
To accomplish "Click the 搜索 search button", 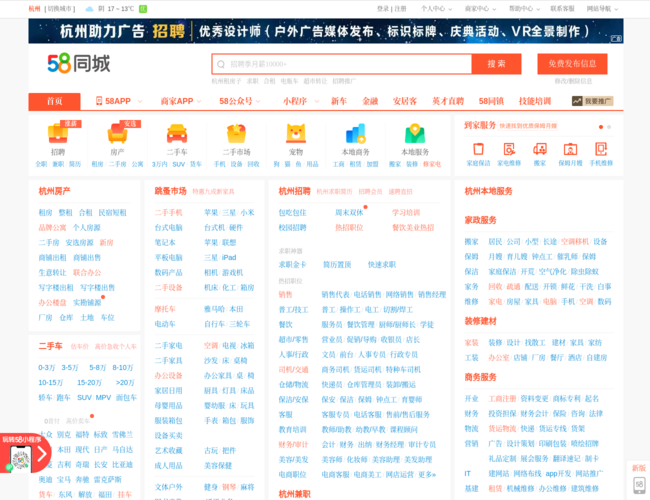I will pos(496,64).
